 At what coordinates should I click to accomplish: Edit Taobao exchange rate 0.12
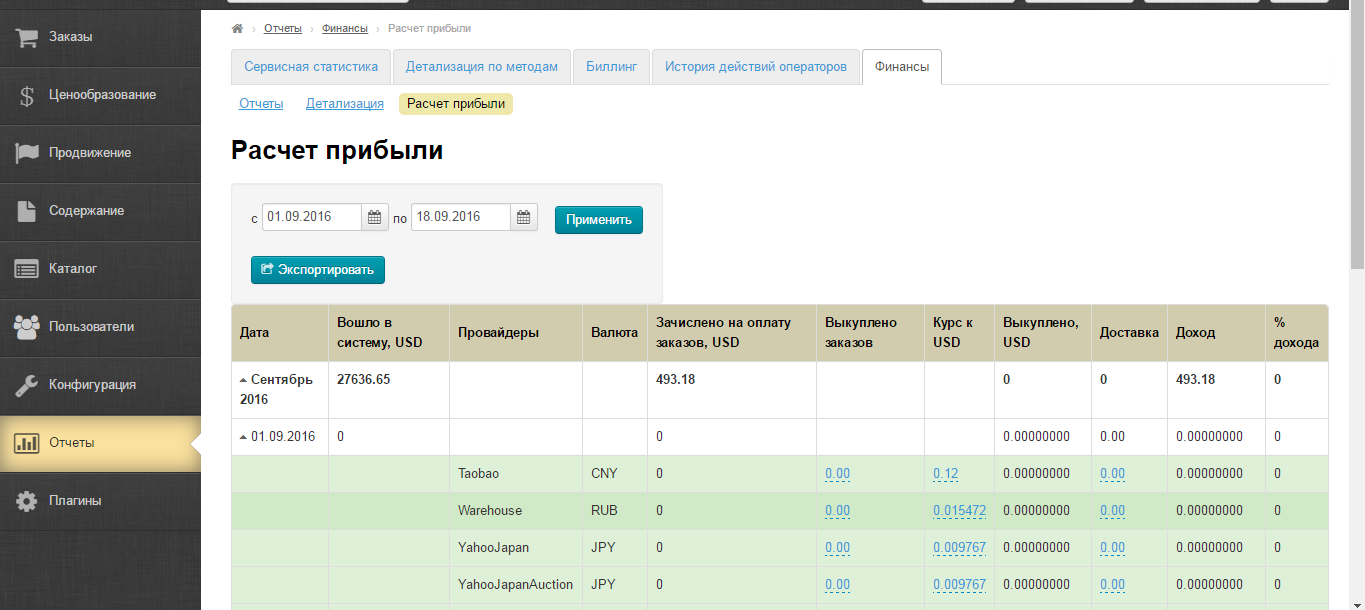click(946, 474)
